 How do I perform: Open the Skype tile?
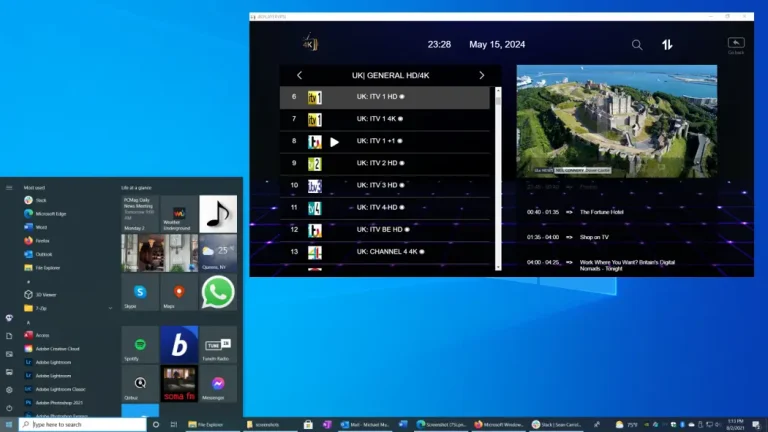(140, 292)
